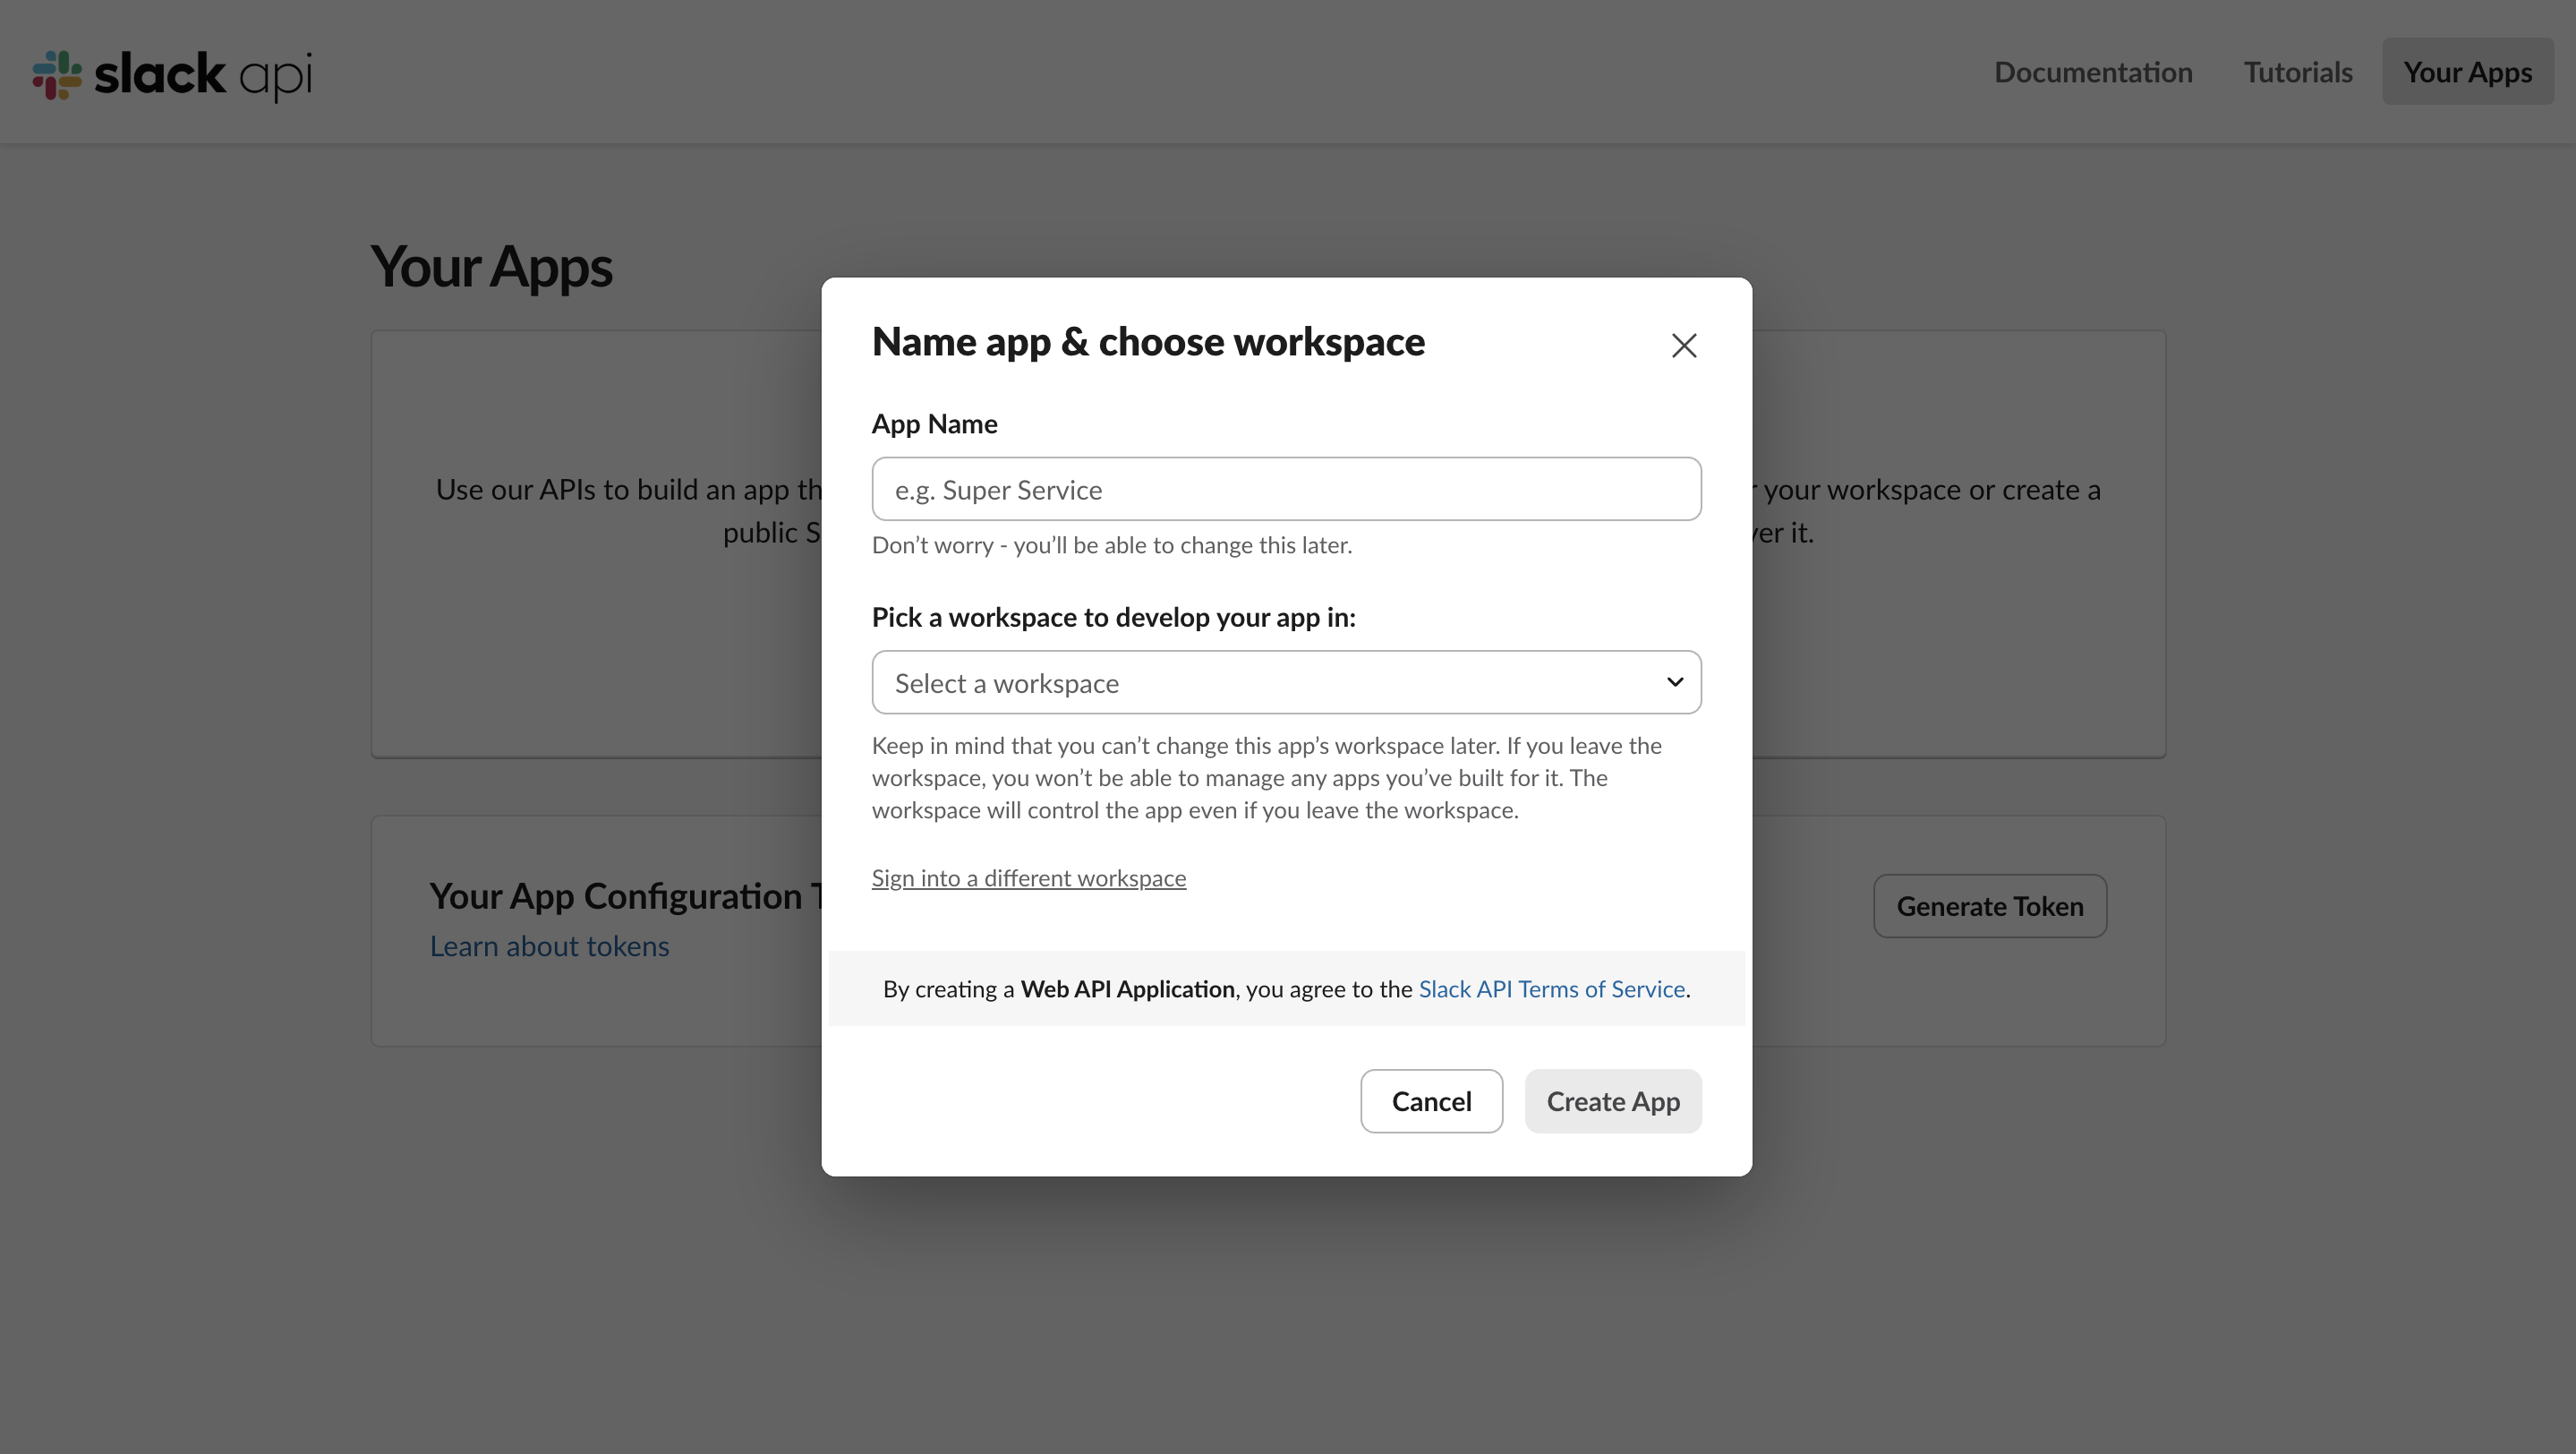The image size is (2576, 1454).
Task: Click the chevron on the workspace selector
Action: 1675,681
